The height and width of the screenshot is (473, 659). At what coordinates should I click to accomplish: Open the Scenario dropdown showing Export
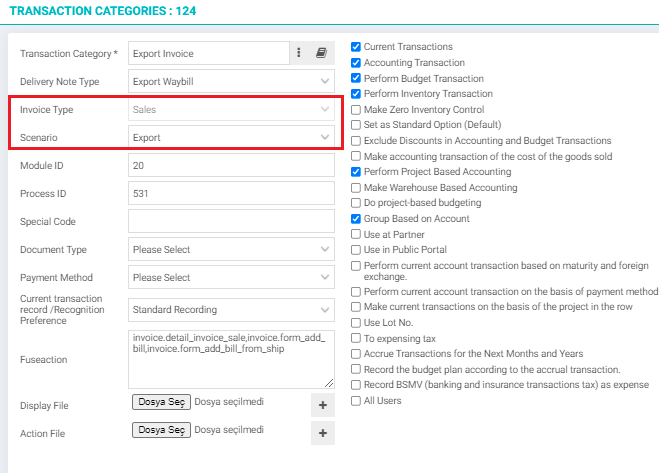(x=232, y=137)
